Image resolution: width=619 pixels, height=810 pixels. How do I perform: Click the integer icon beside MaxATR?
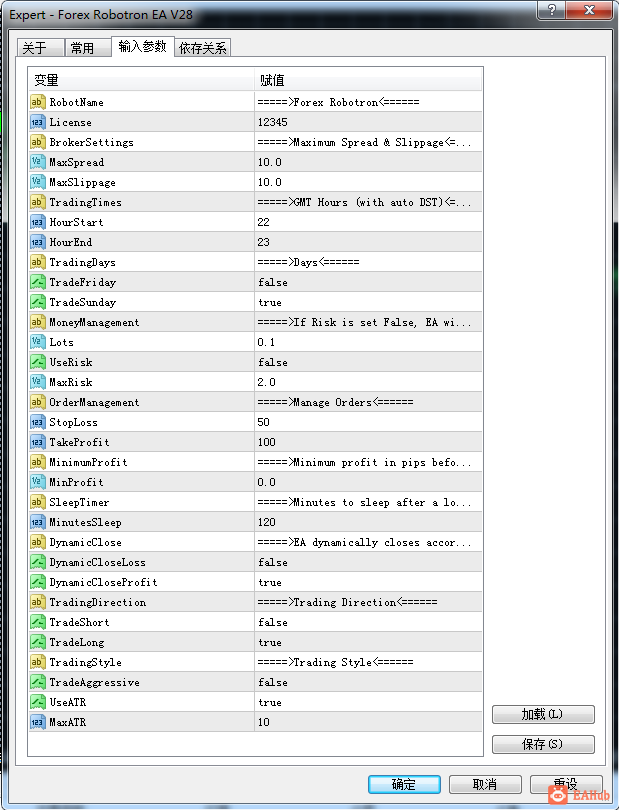[38, 722]
